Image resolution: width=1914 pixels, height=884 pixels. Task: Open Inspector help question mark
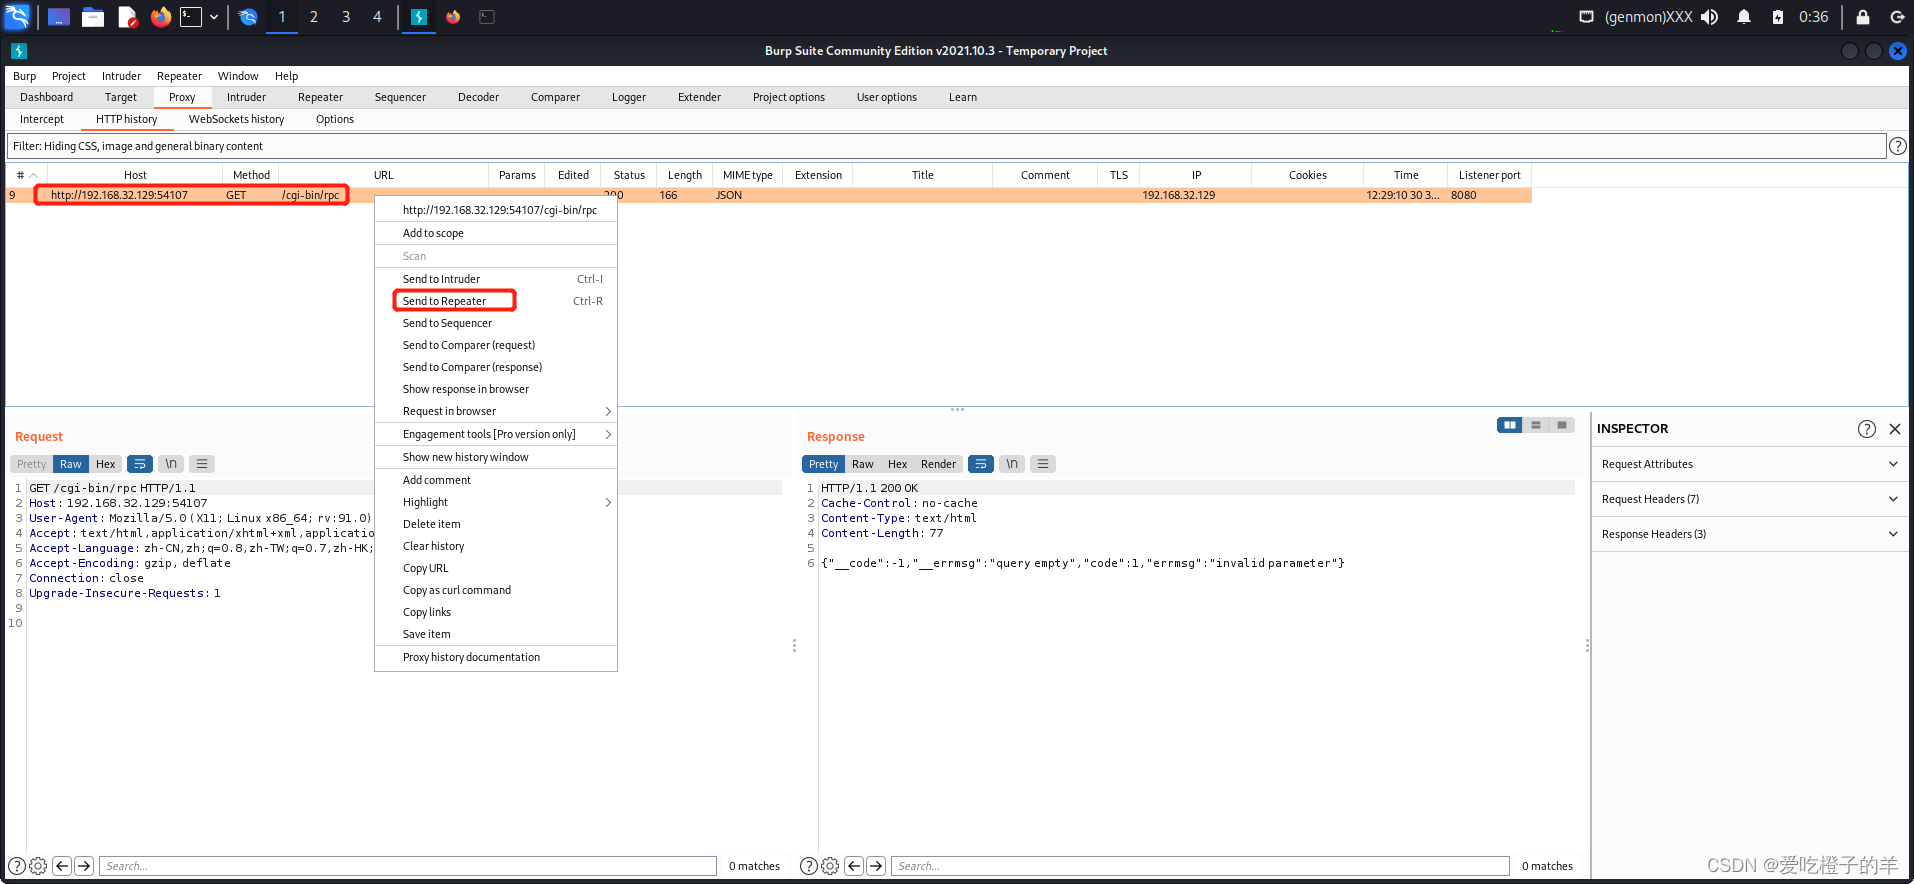click(x=1867, y=429)
